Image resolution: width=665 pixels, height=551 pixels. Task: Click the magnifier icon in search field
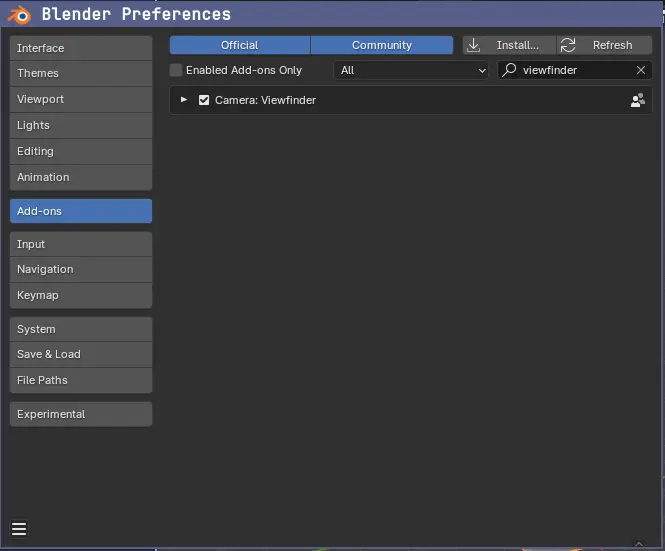509,70
